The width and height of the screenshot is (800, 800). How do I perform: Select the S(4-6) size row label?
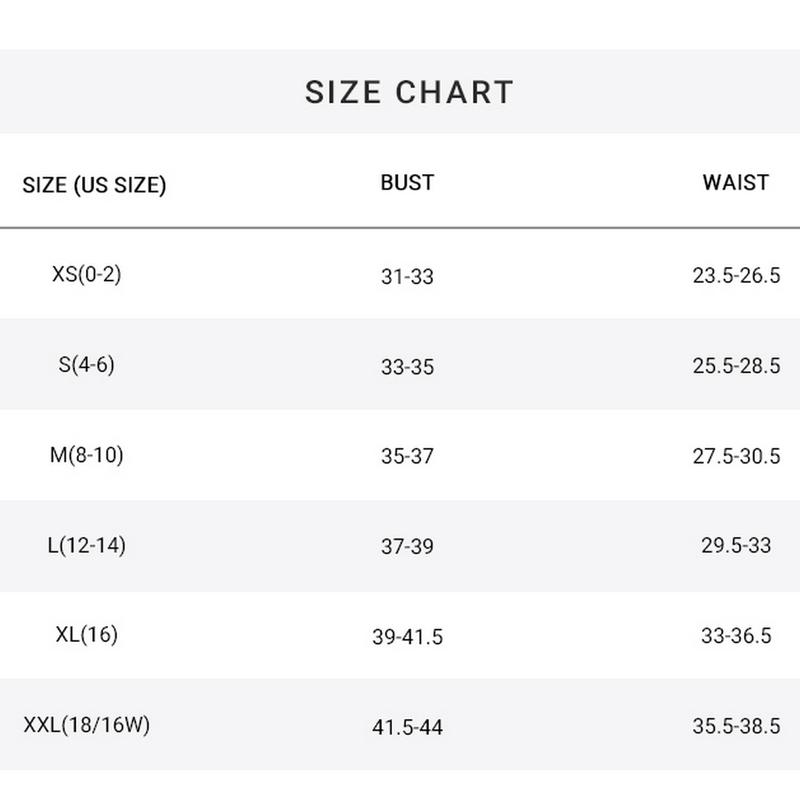click(x=86, y=364)
